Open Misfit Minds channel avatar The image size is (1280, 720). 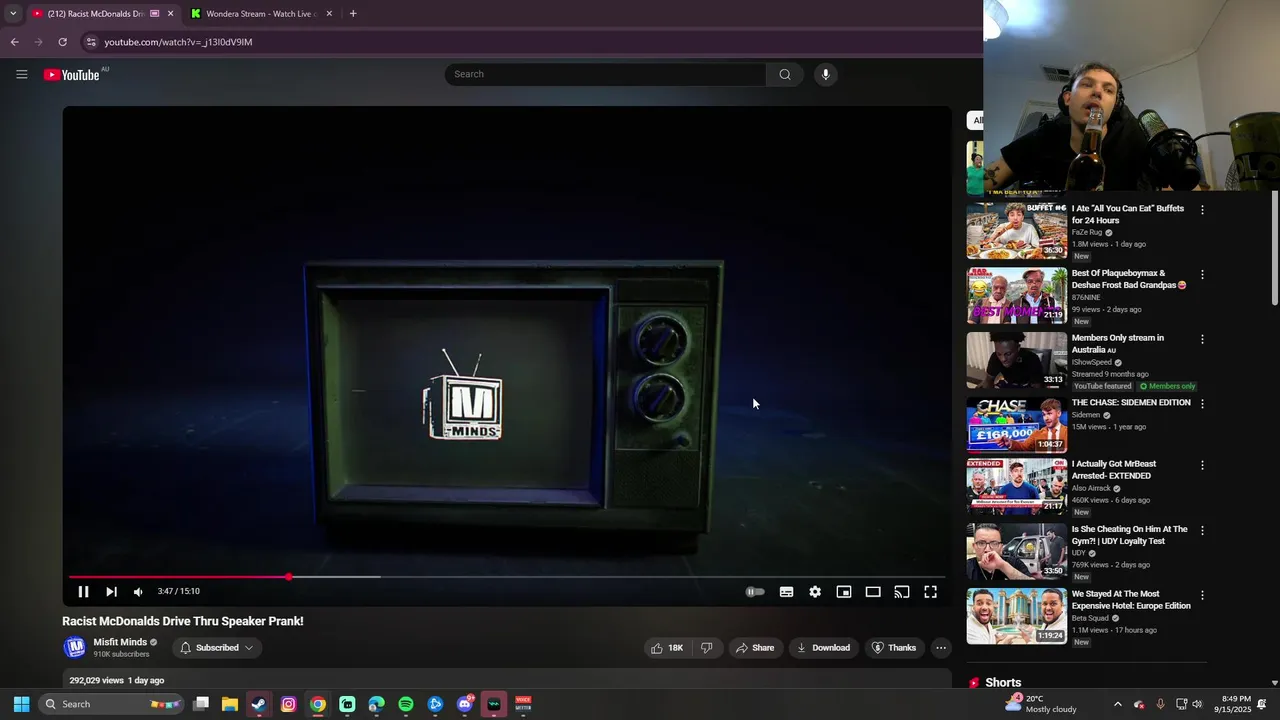click(x=75, y=648)
